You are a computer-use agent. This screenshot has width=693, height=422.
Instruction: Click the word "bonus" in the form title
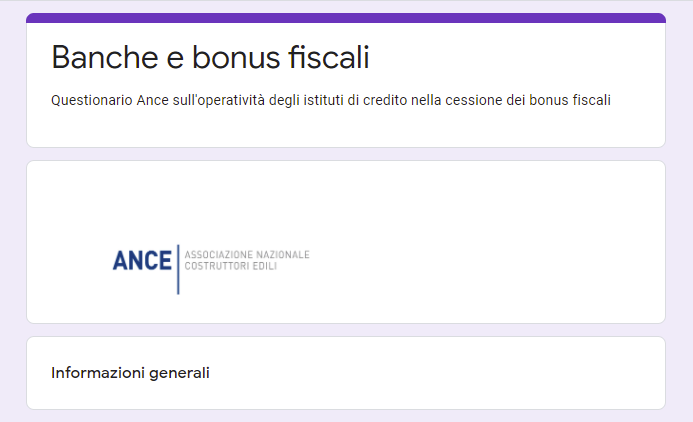tap(236, 57)
